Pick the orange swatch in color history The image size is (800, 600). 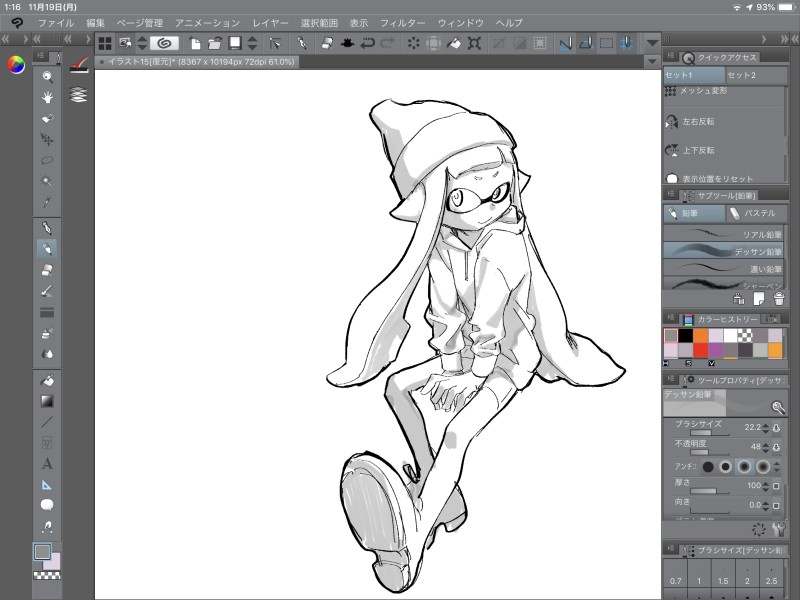point(700,336)
